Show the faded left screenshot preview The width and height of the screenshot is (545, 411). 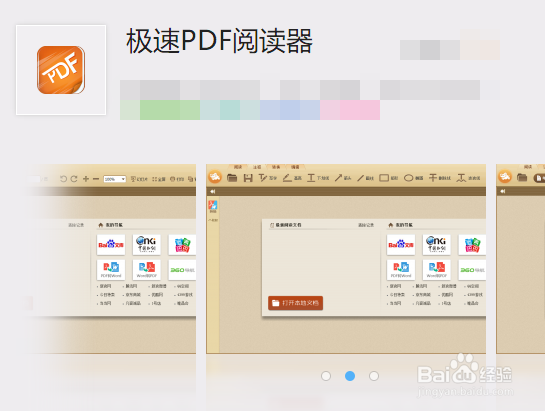pos(111,259)
